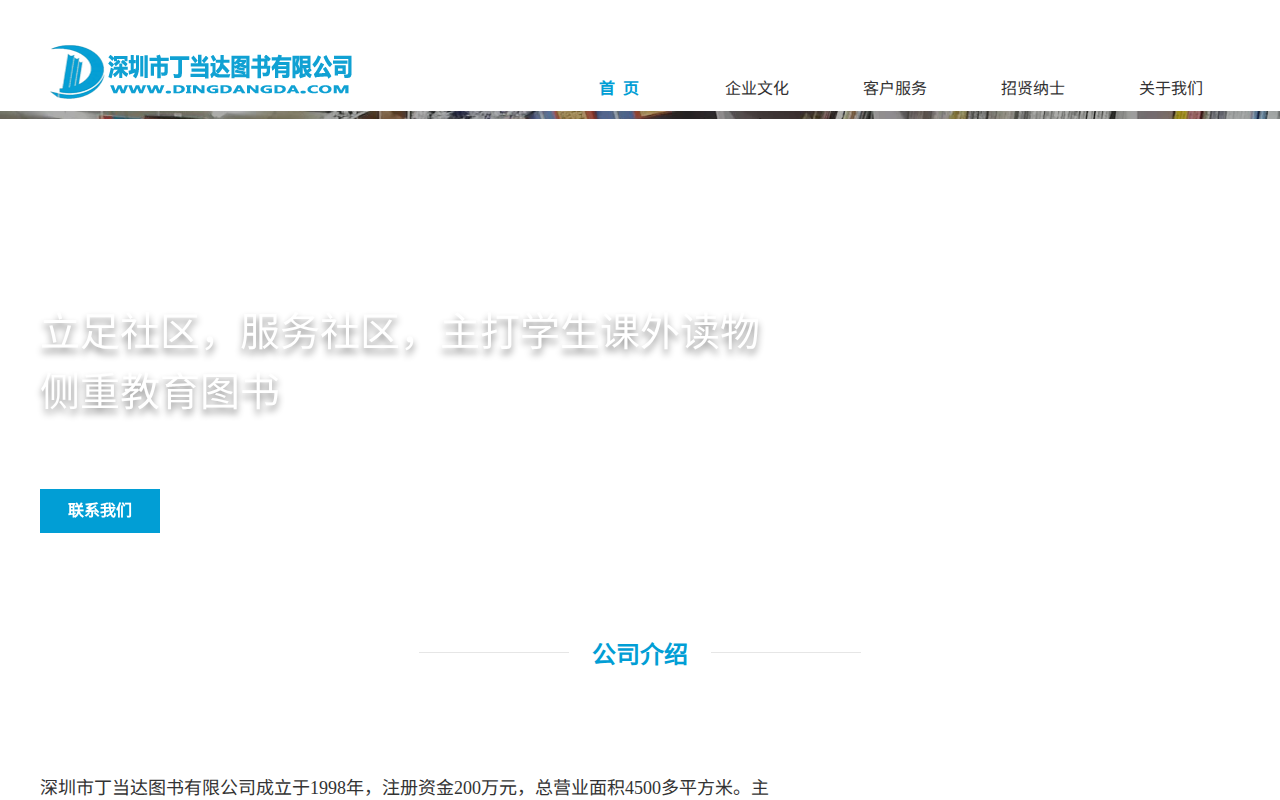
Task: Click the slogan line 侧重教育图书
Action: tap(160, 393)
